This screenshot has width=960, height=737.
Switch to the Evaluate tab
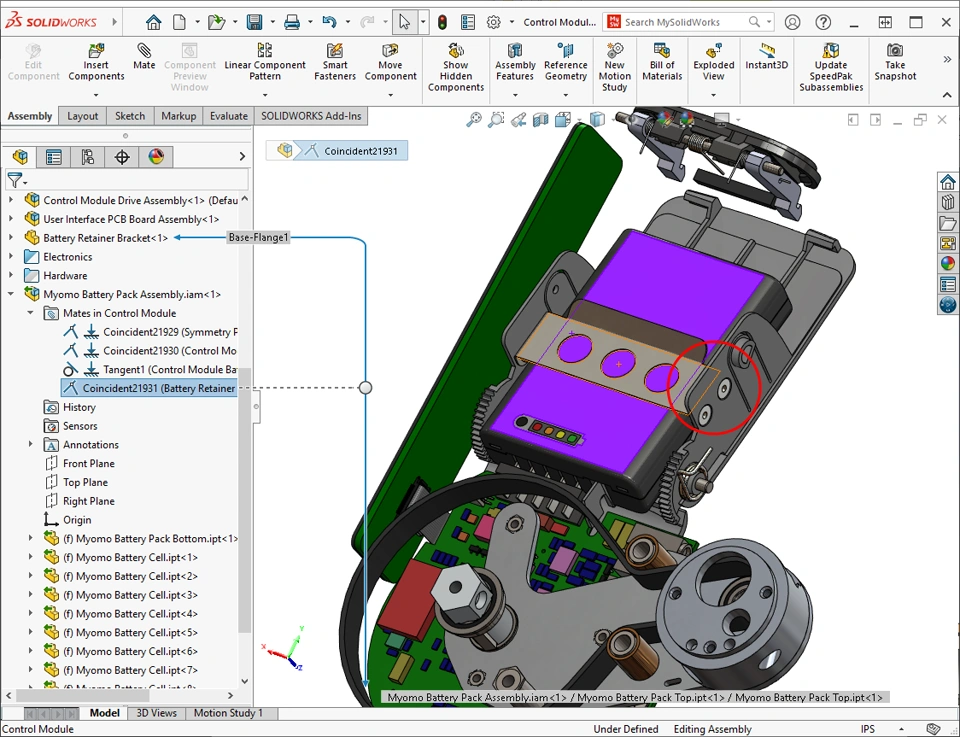pyautogui.click(x=228, y=116)
